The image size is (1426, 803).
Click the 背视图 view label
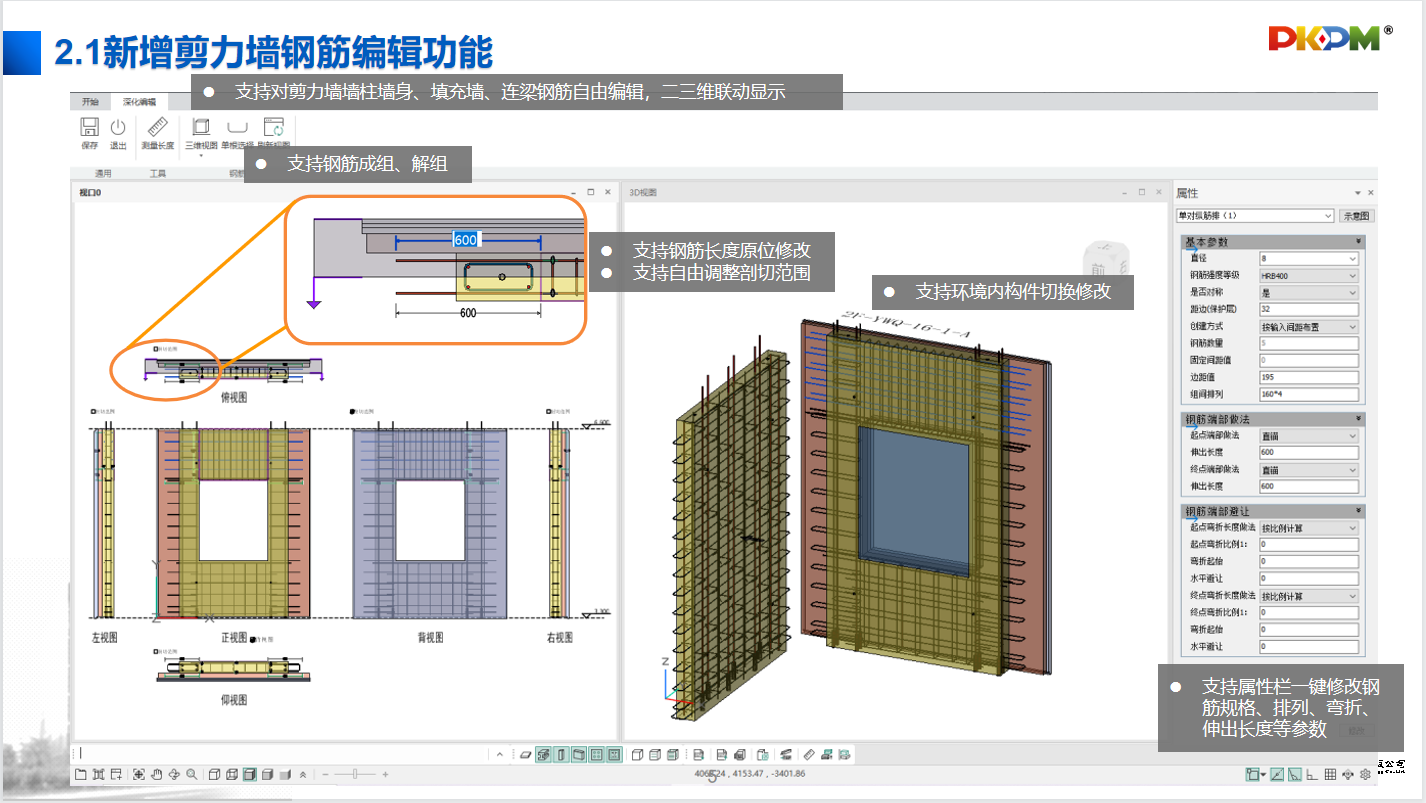point(430,638)
